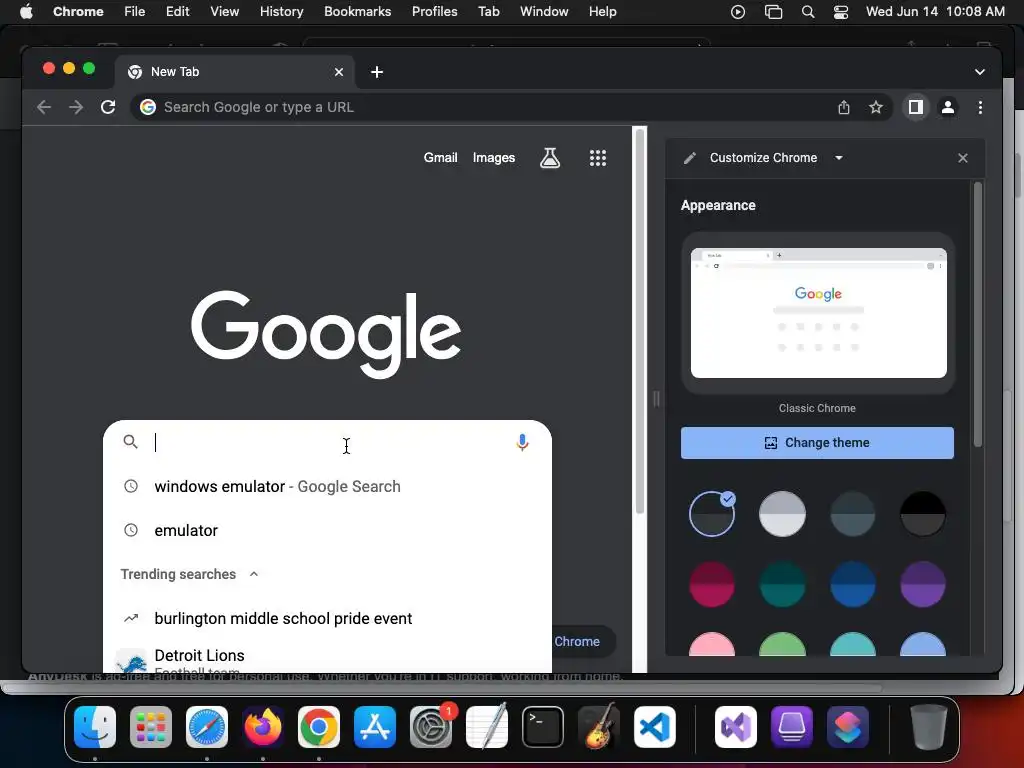Click the pencil icon beside Customize Chrome

click(690, 158)
